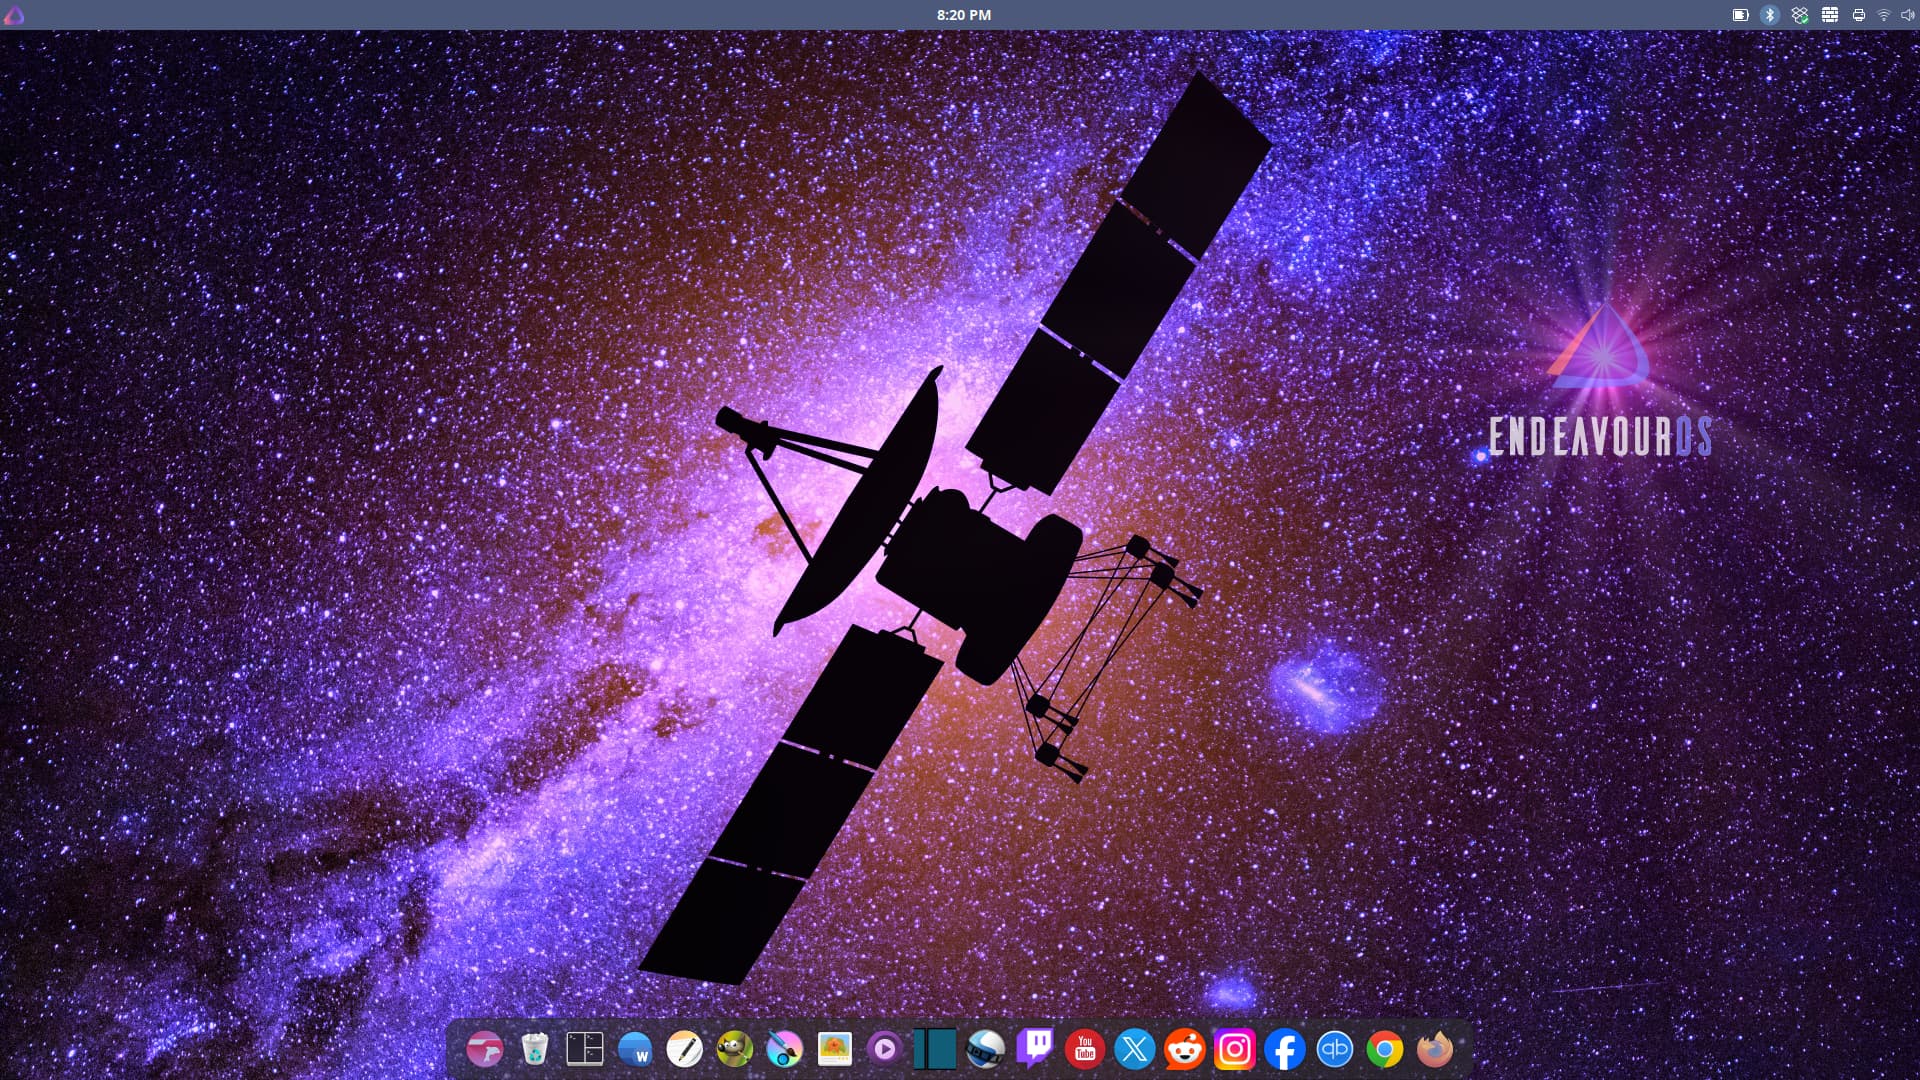Start Google Chrome from the dock
1920x1080 pixels.
point(1385,1049)
